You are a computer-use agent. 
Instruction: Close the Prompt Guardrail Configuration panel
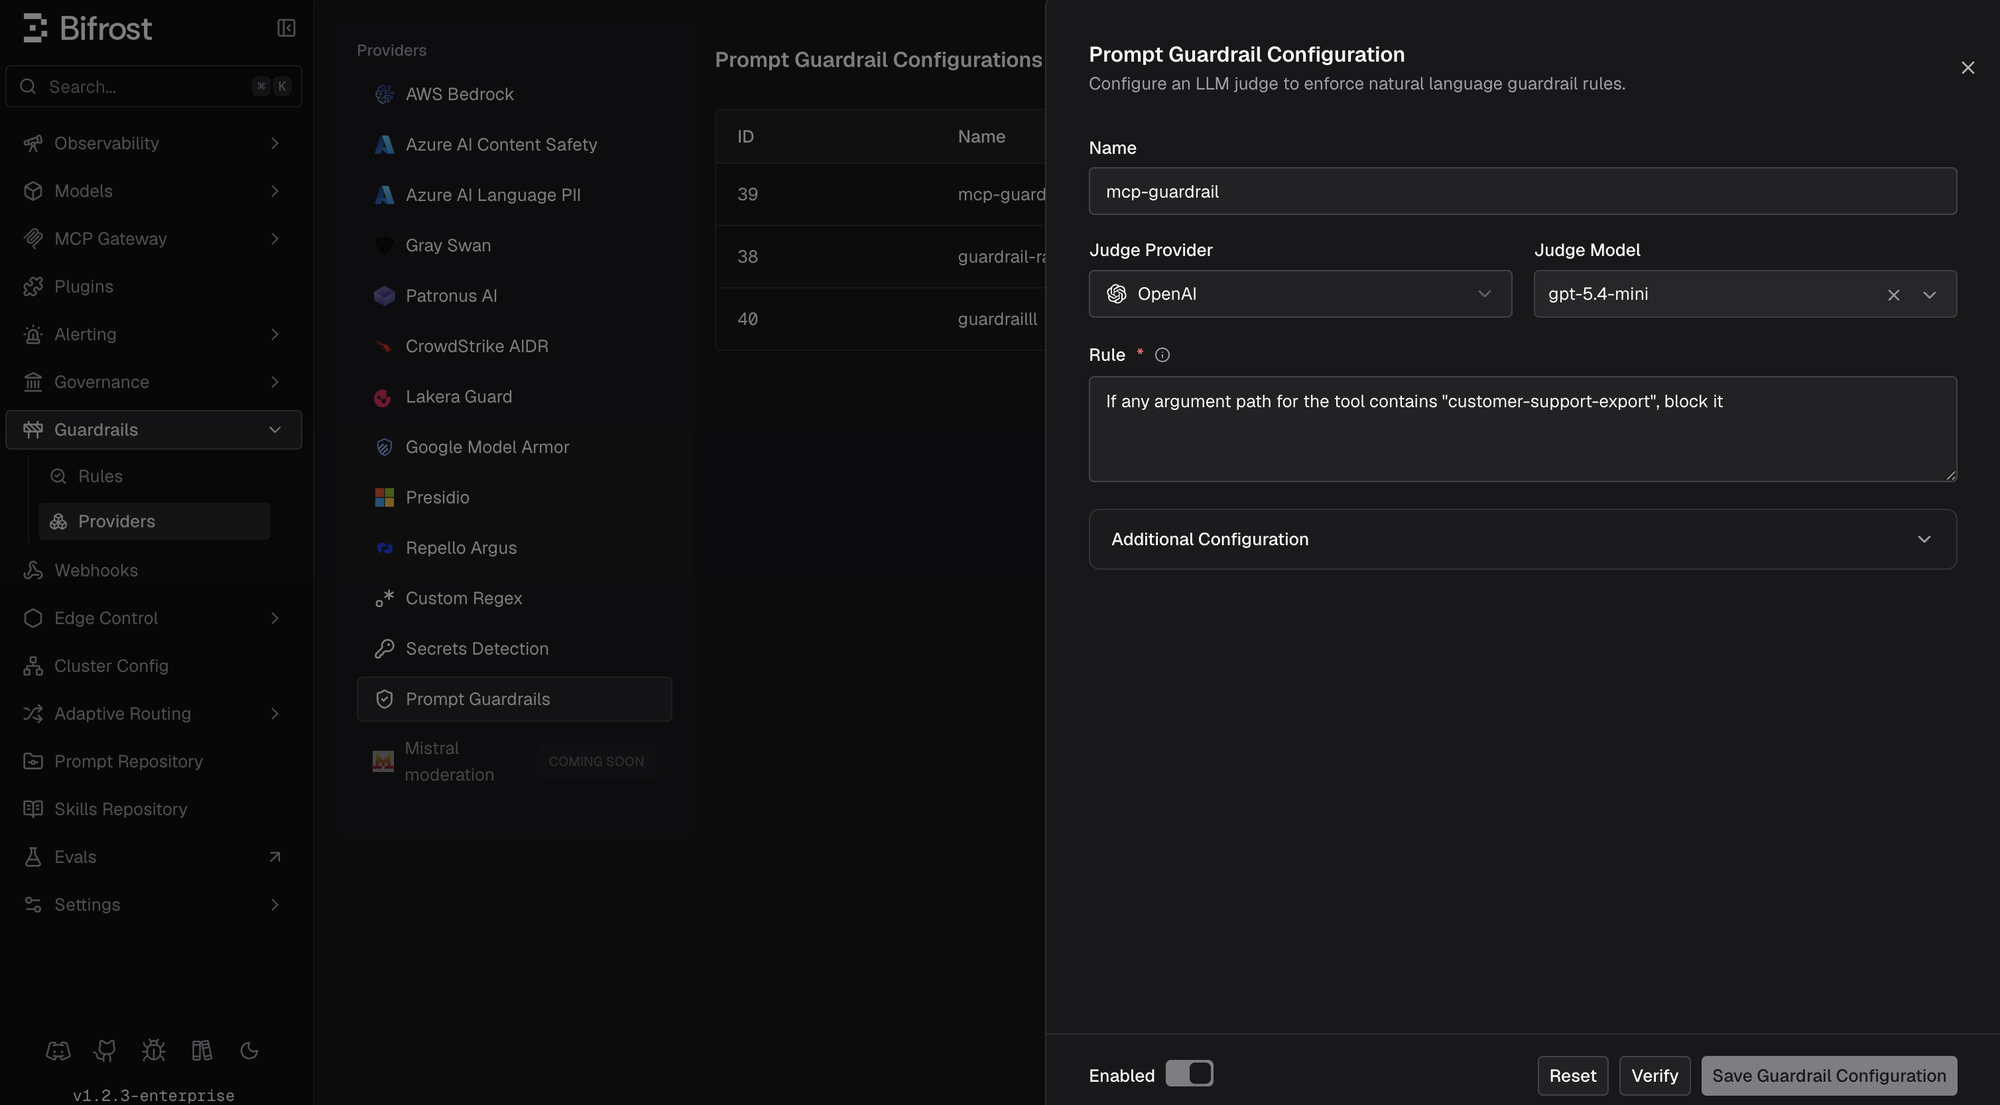pos(1968,68)
